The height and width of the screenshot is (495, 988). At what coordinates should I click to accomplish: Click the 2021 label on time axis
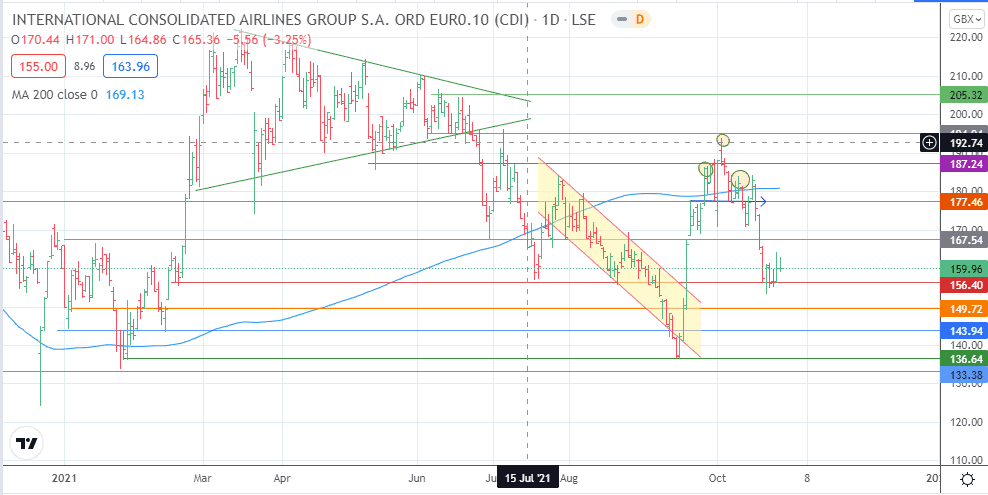click(64, 478)
